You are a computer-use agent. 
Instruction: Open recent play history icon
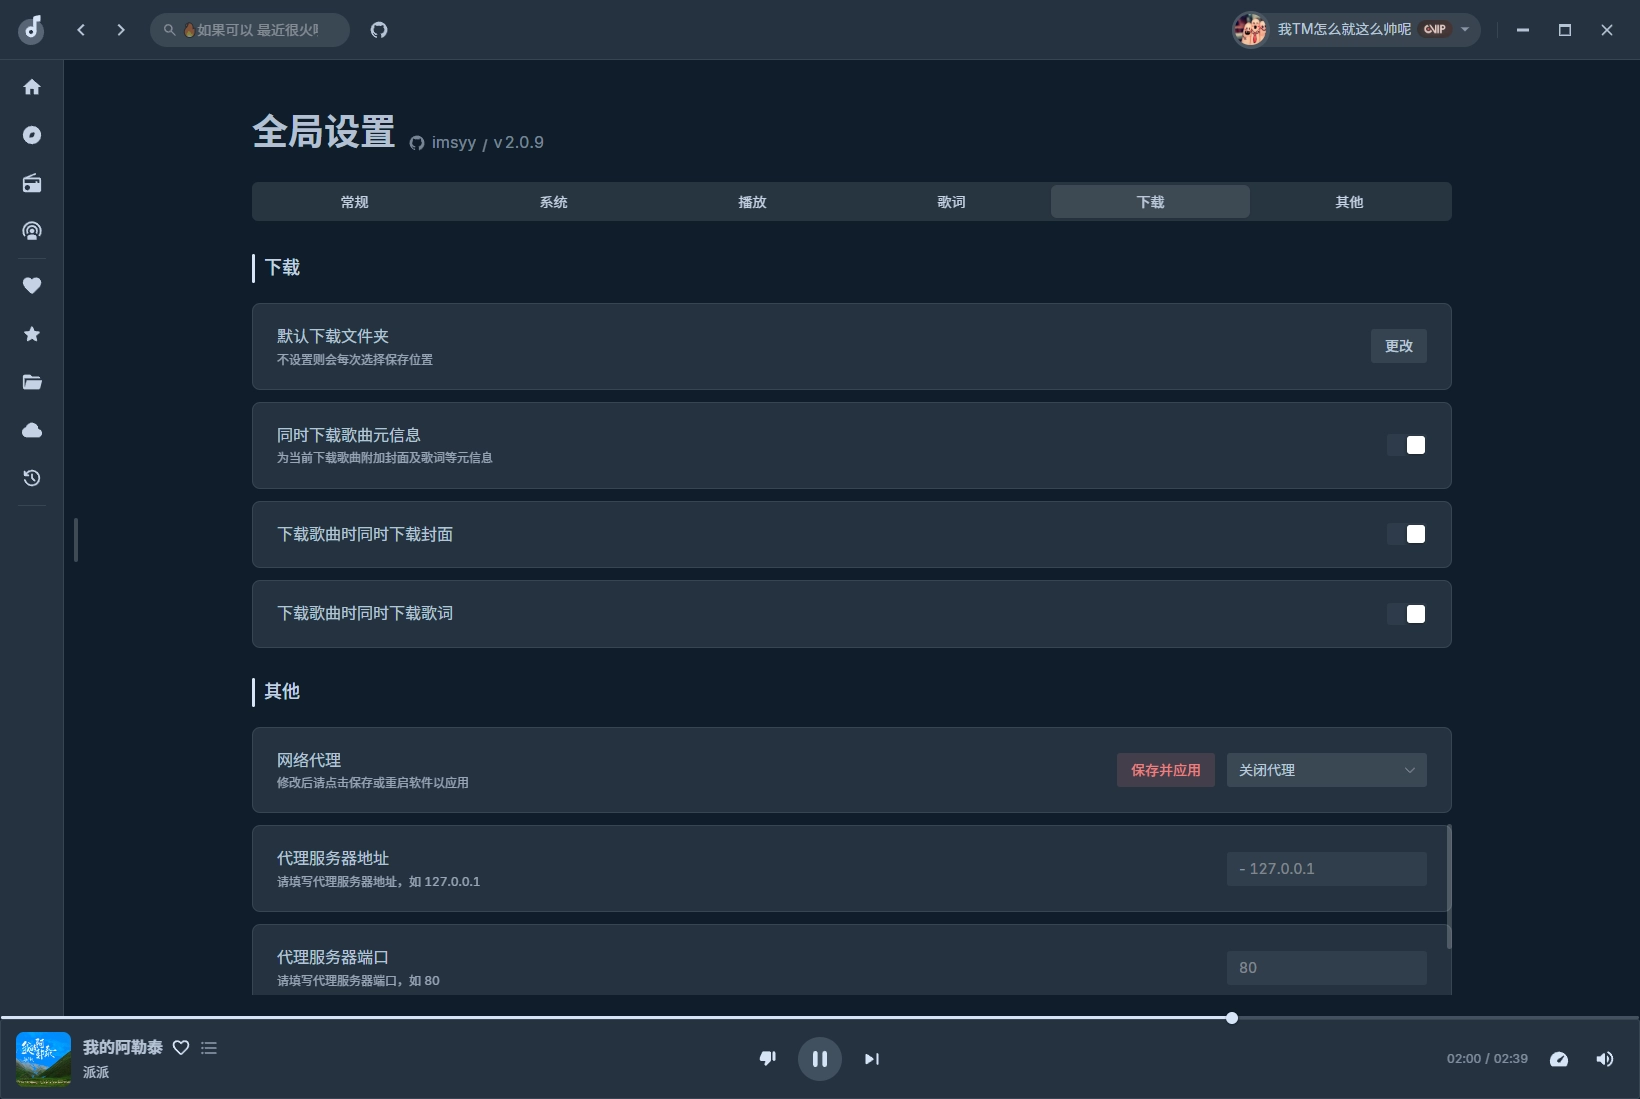(32, 478)
